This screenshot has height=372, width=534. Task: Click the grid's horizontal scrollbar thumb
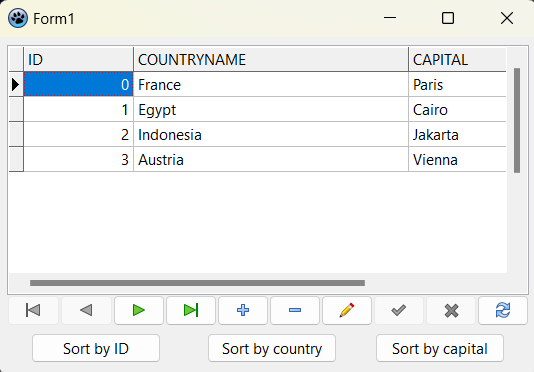click(x=198, y=283)
